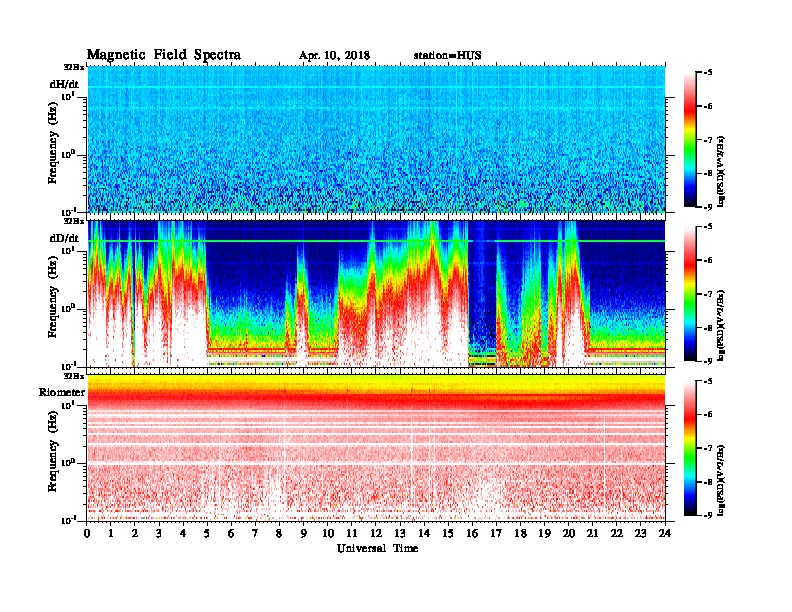
Task: Click the Riometer spectrogram plot area
Action: (x=376, y=447)
